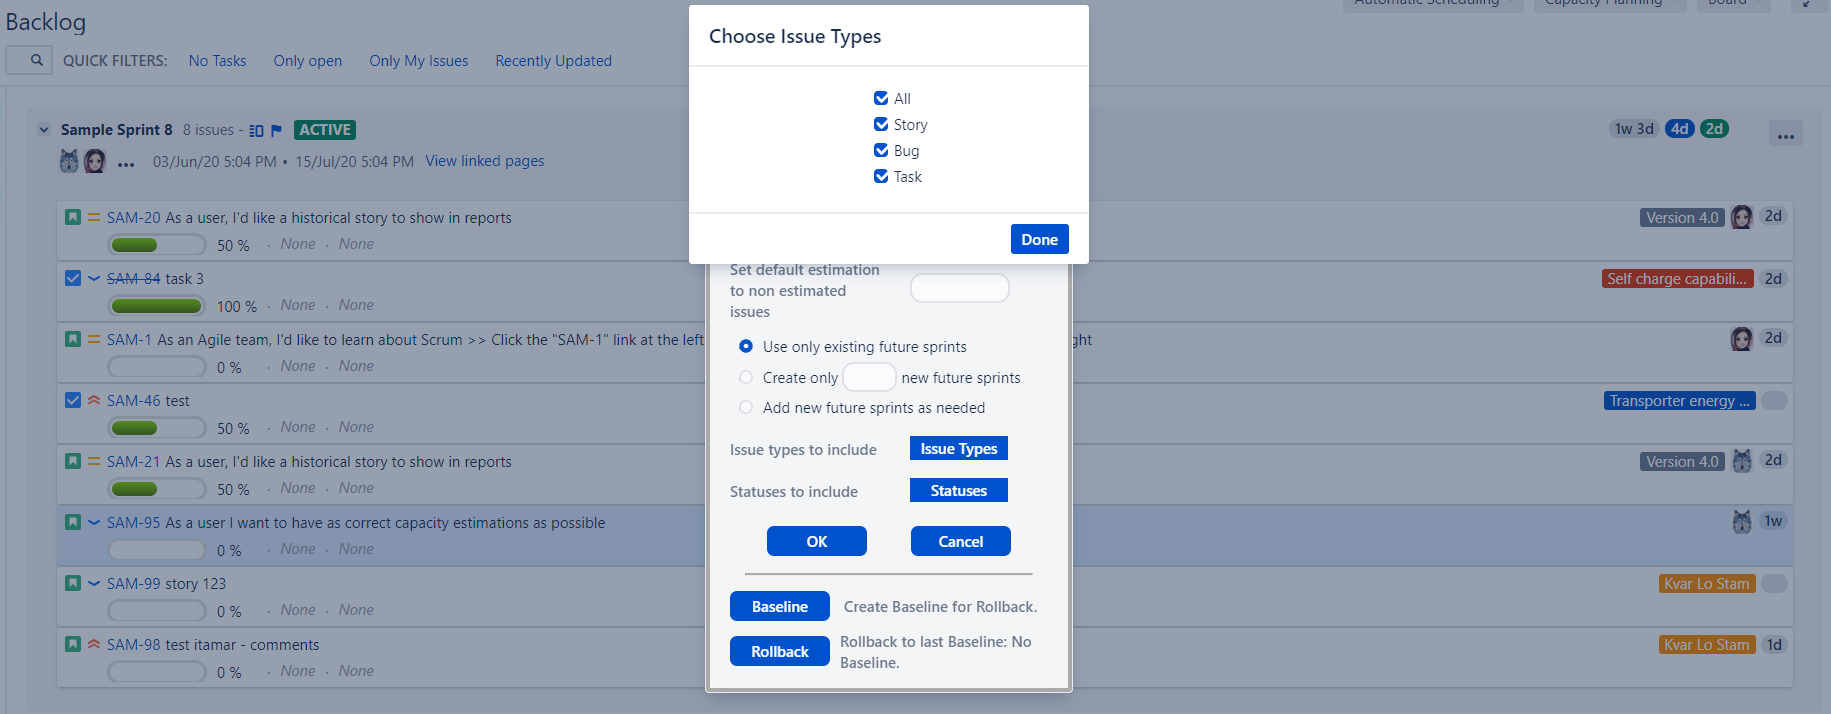Click the Rollback button
The height and width of the screenshot is (714, 1831).
point(780,651)
